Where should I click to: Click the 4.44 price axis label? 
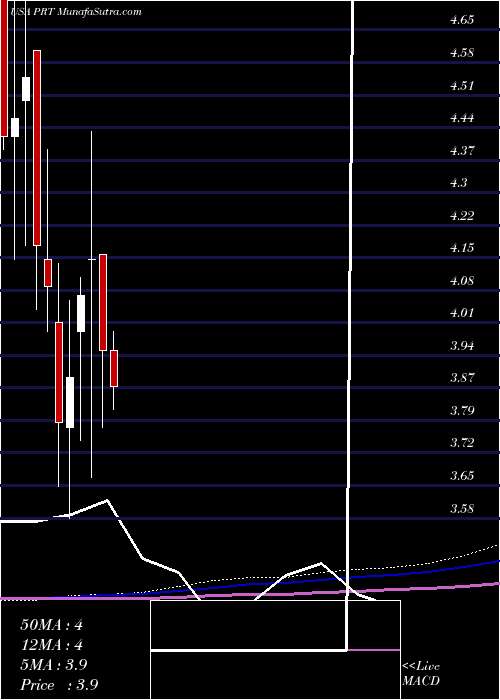point(462,118)
